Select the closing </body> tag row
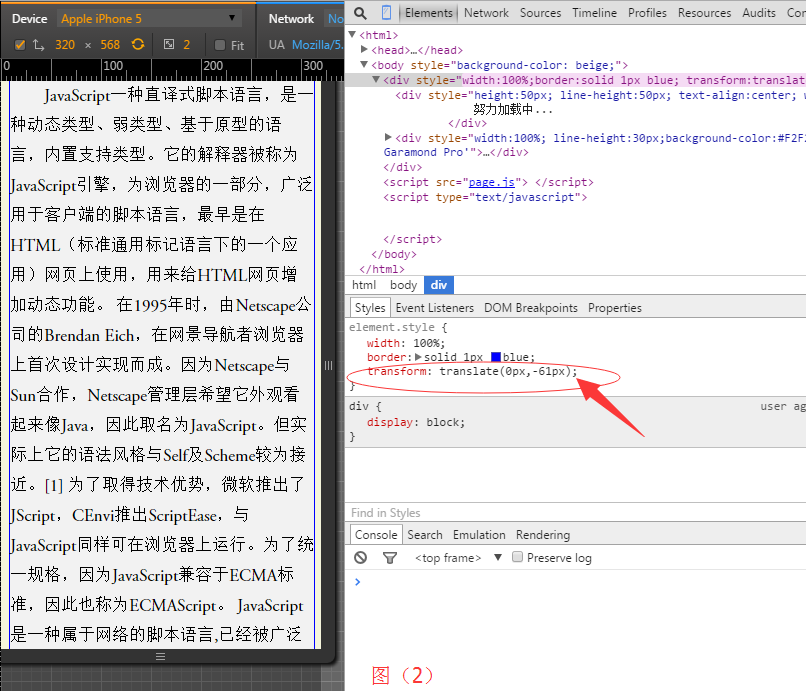This screenshot has width=806, height=691. coord(394,254)
